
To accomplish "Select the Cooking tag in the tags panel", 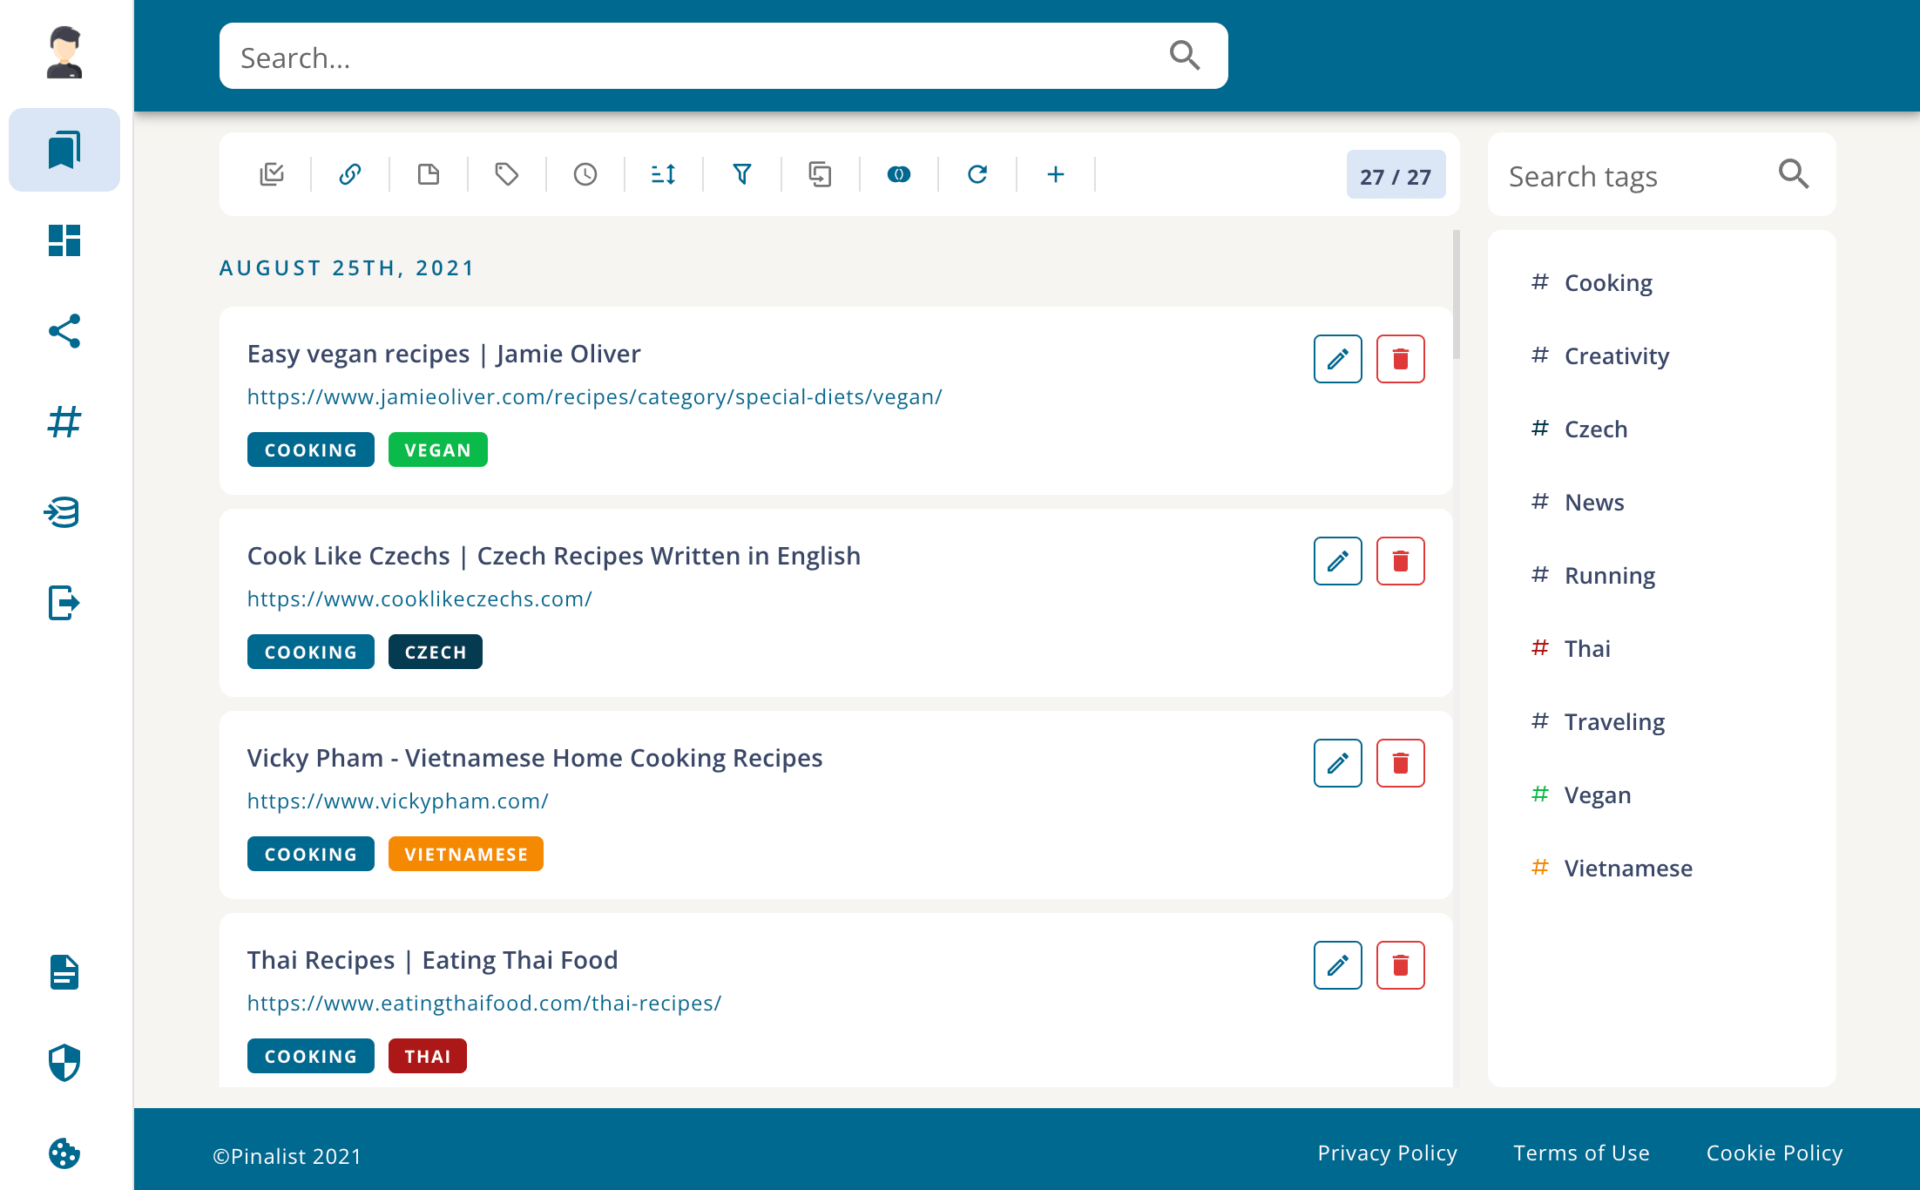I will [x=1608, y=282].
